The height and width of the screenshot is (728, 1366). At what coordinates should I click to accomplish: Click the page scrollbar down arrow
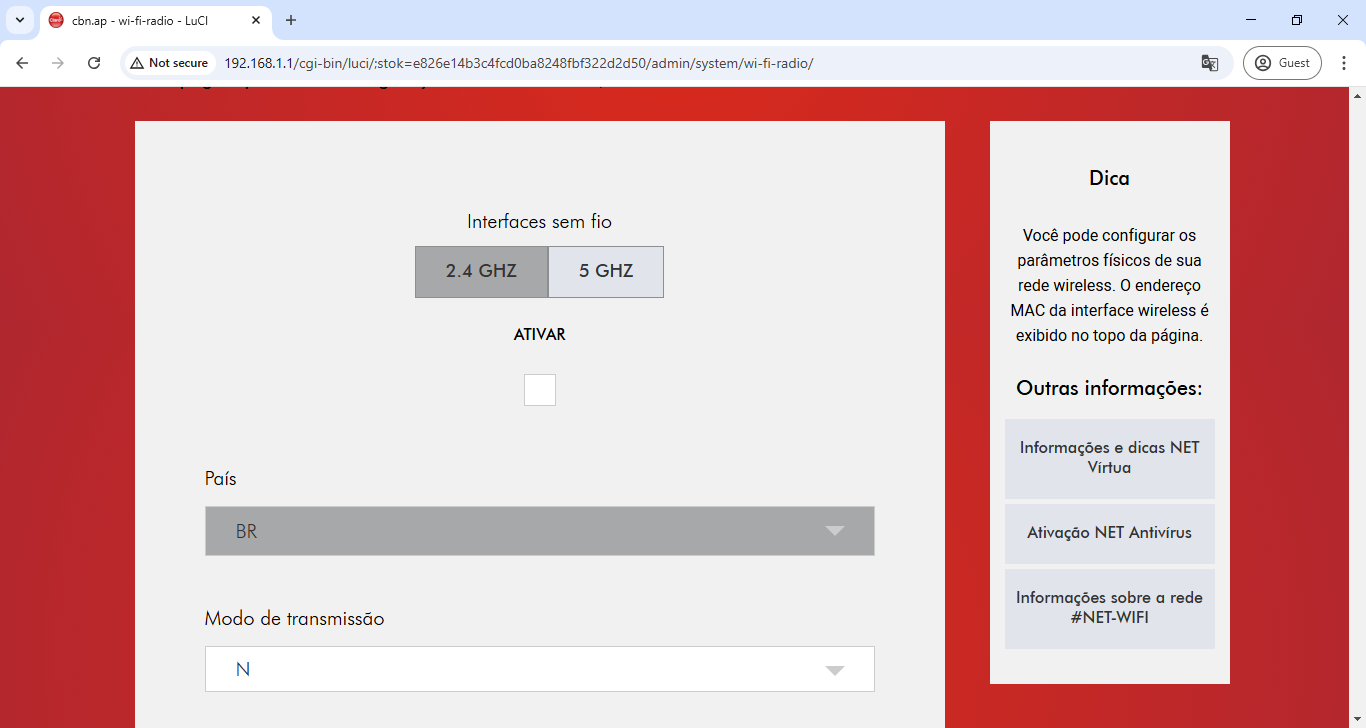1357,720
